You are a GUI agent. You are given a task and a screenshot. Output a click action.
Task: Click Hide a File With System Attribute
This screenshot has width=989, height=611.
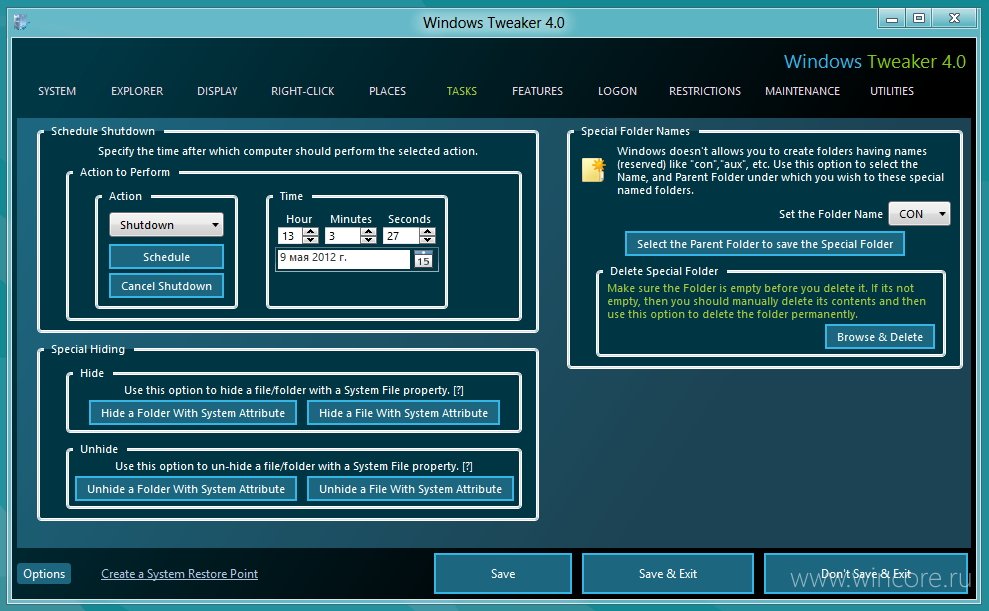click(x=404, y=413)
